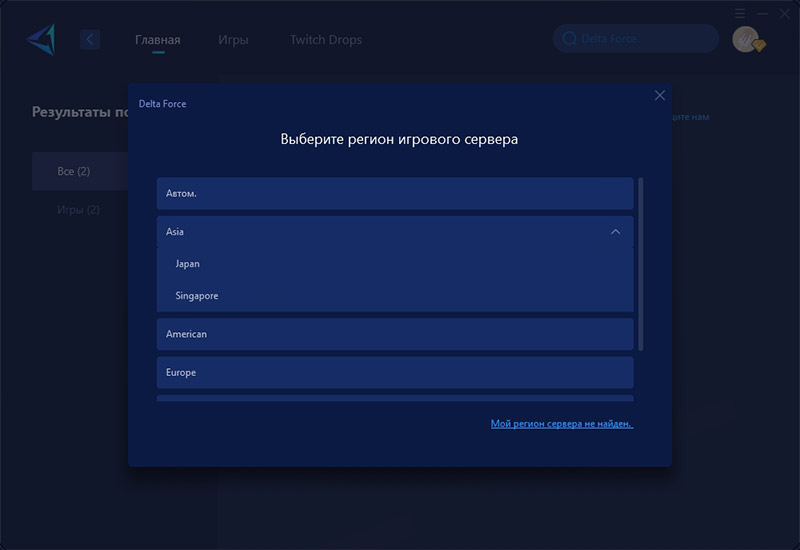Minimize the application window

[762, 14]
